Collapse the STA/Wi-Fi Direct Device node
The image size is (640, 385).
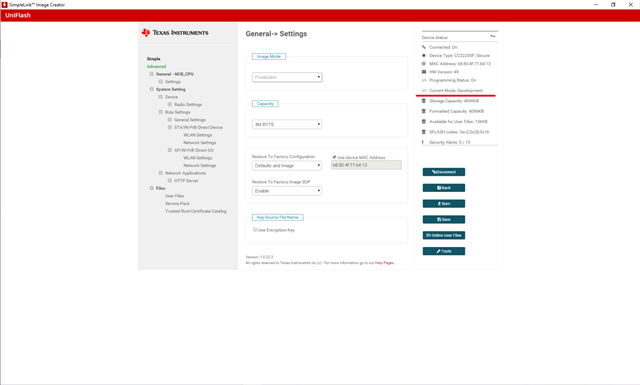[170, 127]
